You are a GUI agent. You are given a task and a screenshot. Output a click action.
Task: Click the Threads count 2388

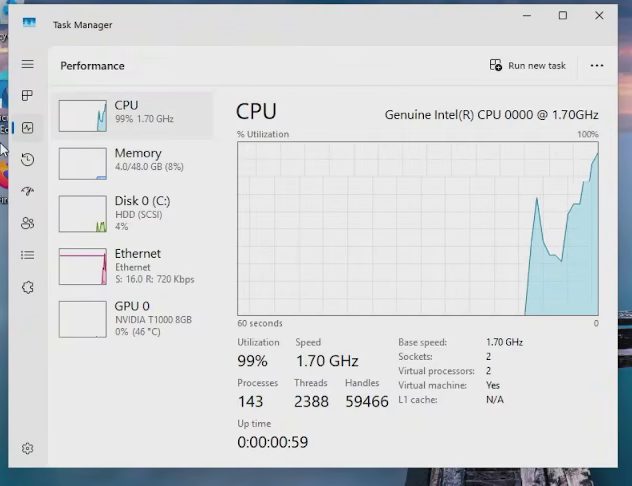[311, 401]
